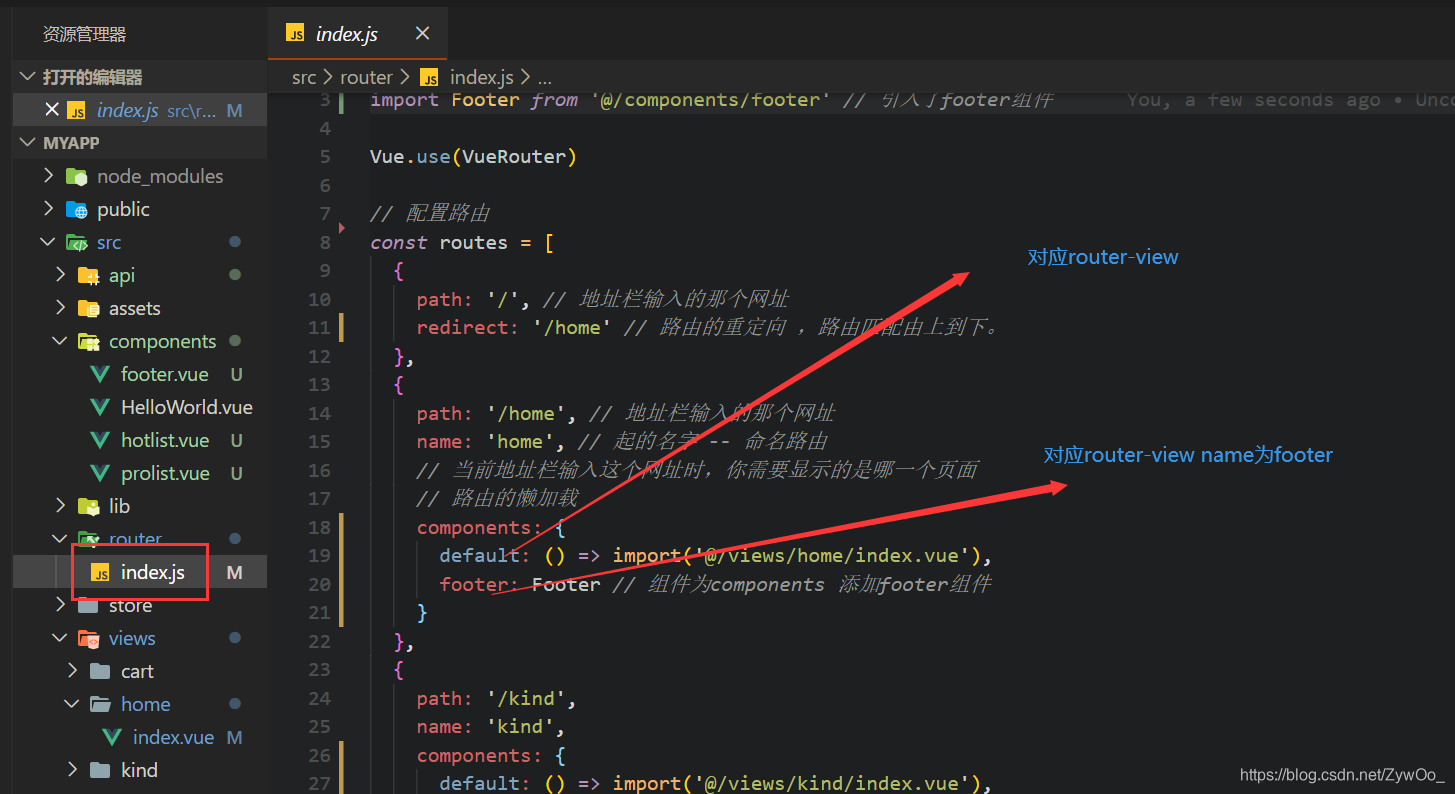Screen dimensions: 1455x794
Task: Click the JS icon in the editor tab
Action: [x=295, y=34]
